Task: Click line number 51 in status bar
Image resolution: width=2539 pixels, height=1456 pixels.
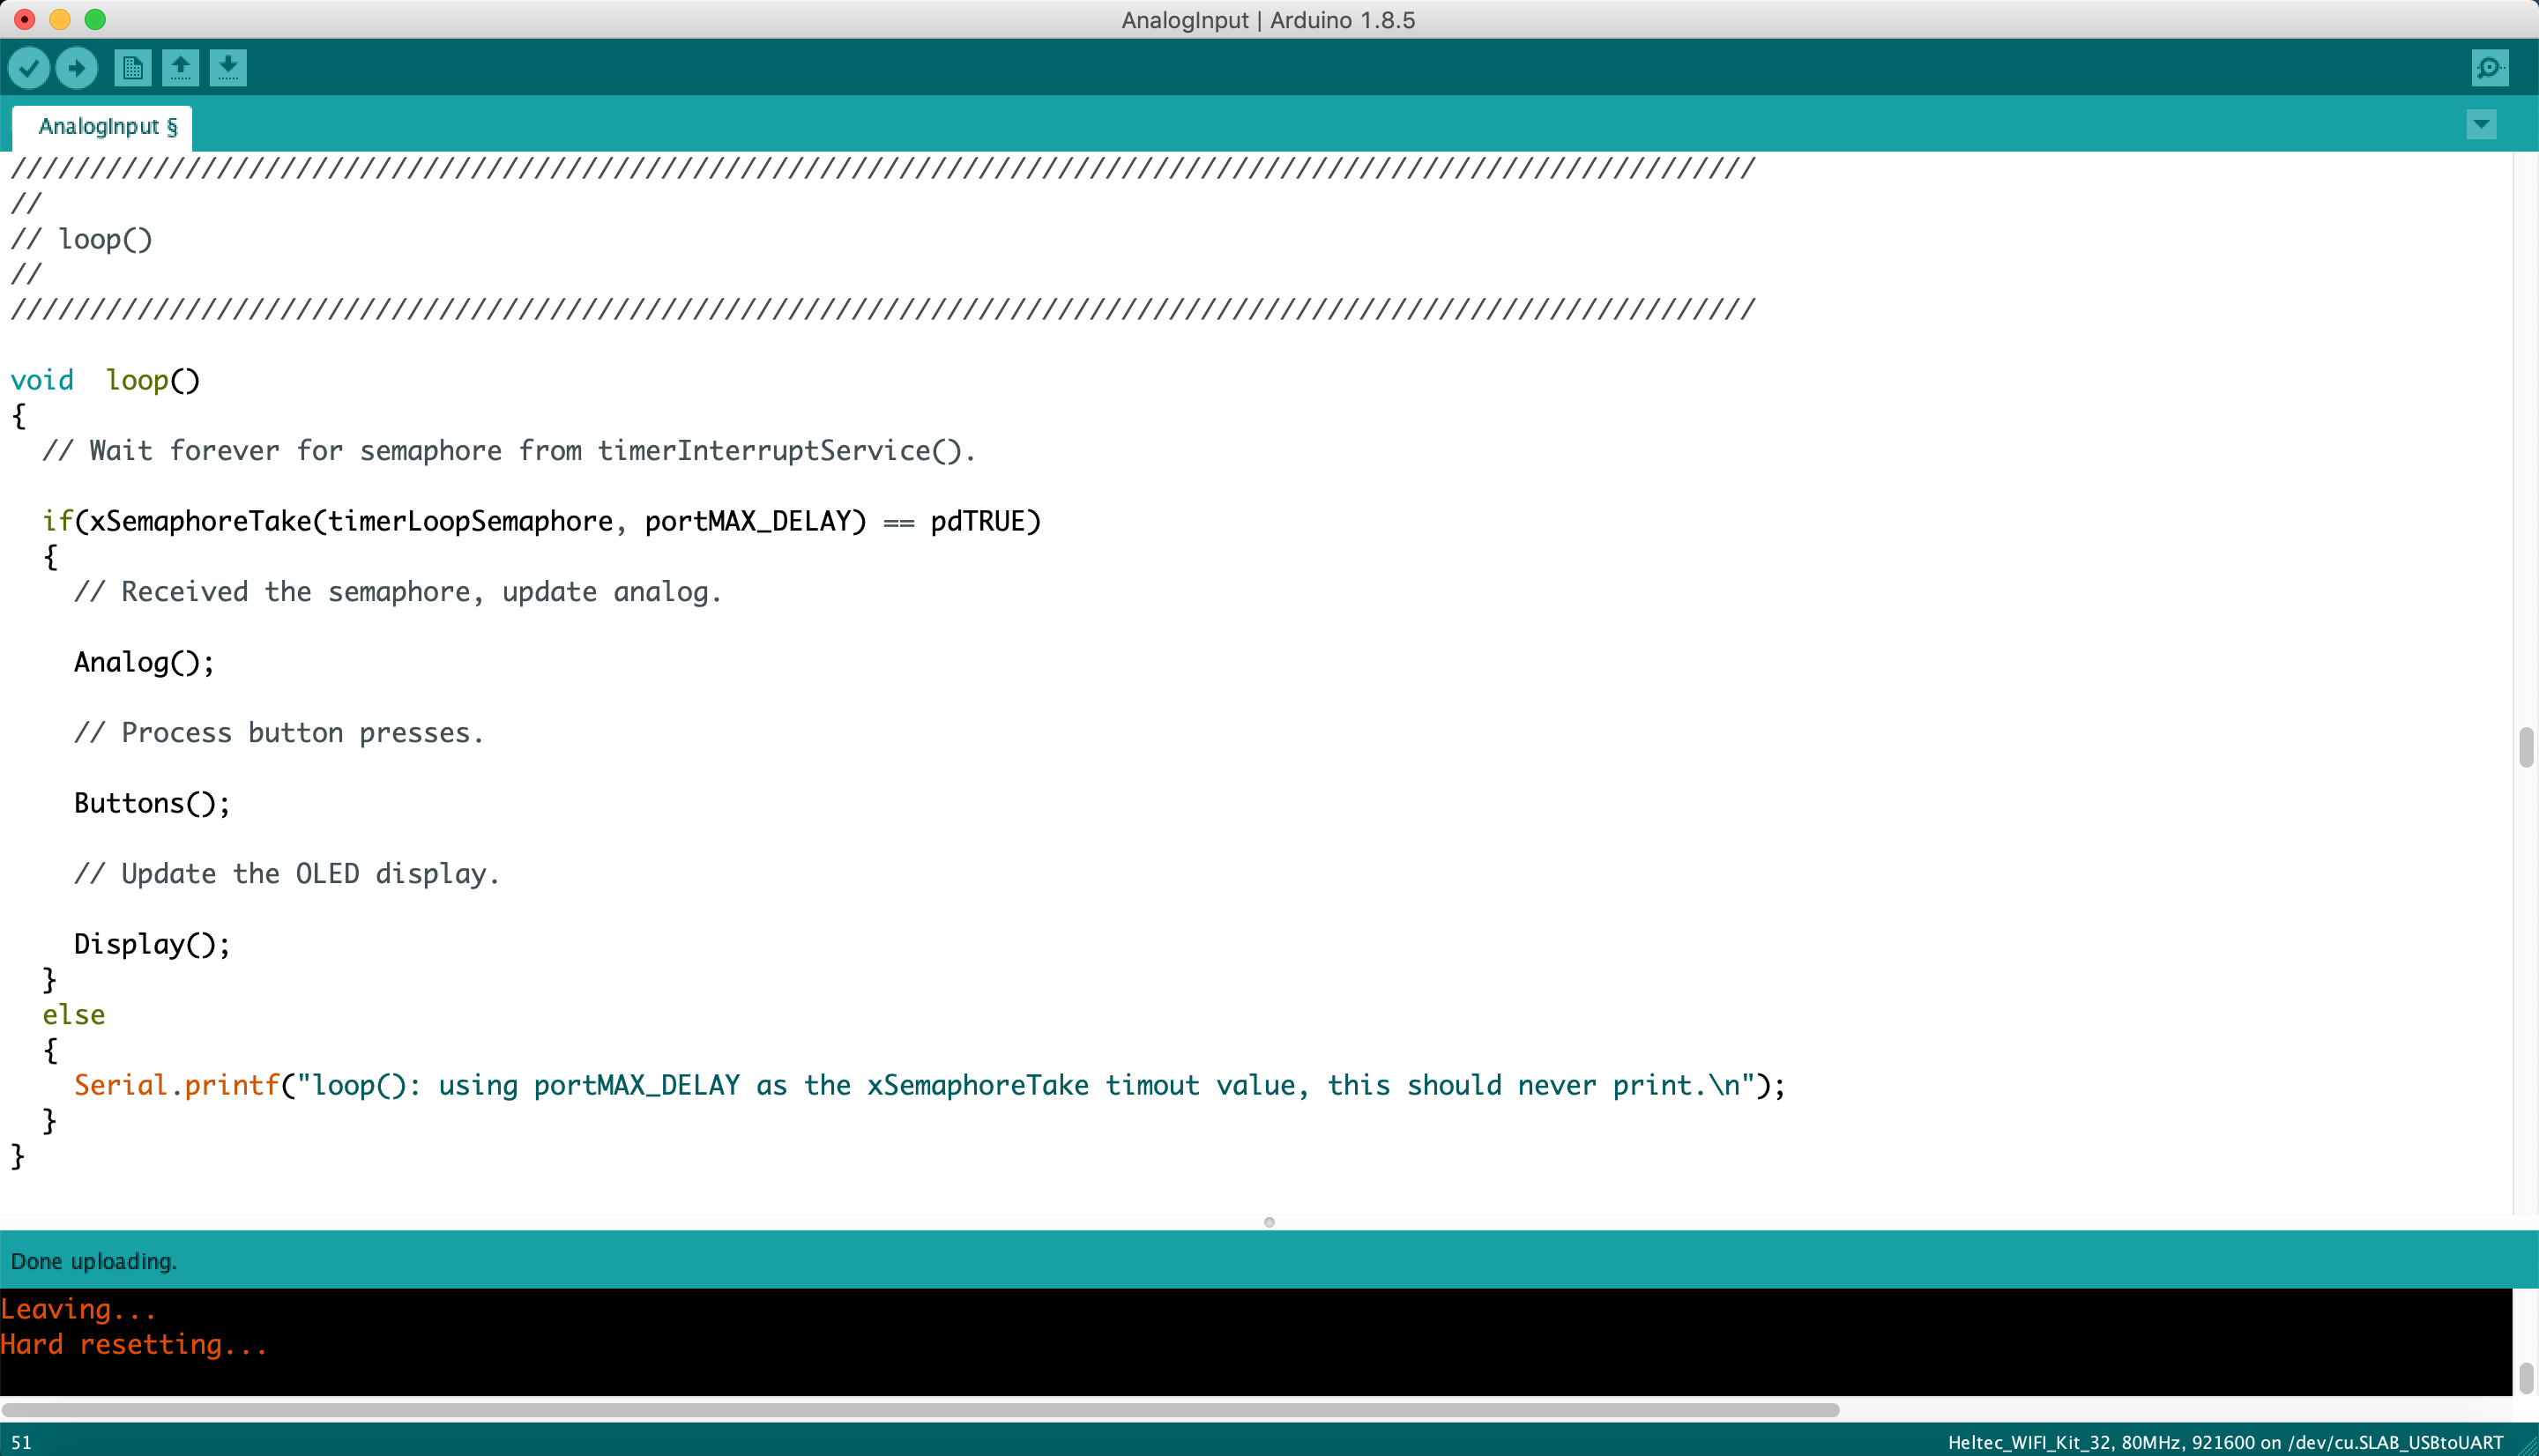Action: tap(21, 1442)
